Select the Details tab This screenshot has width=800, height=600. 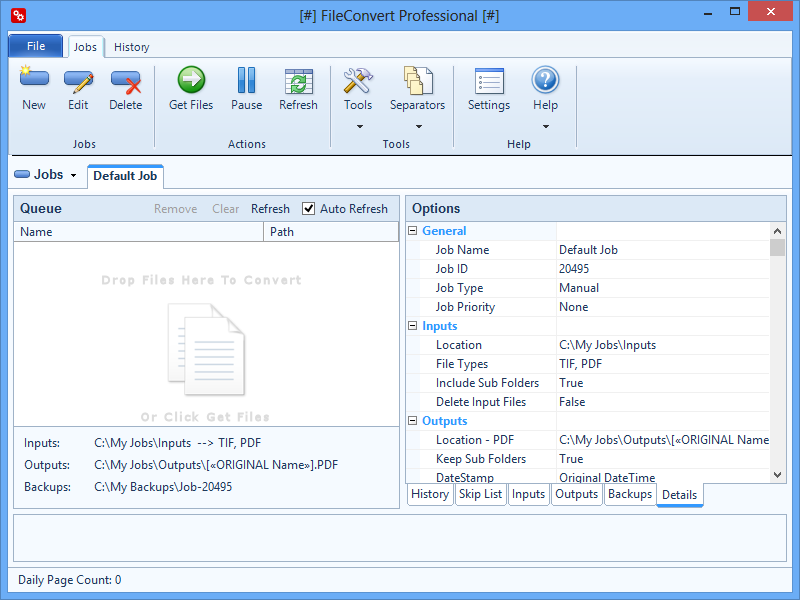coord(680,495)
